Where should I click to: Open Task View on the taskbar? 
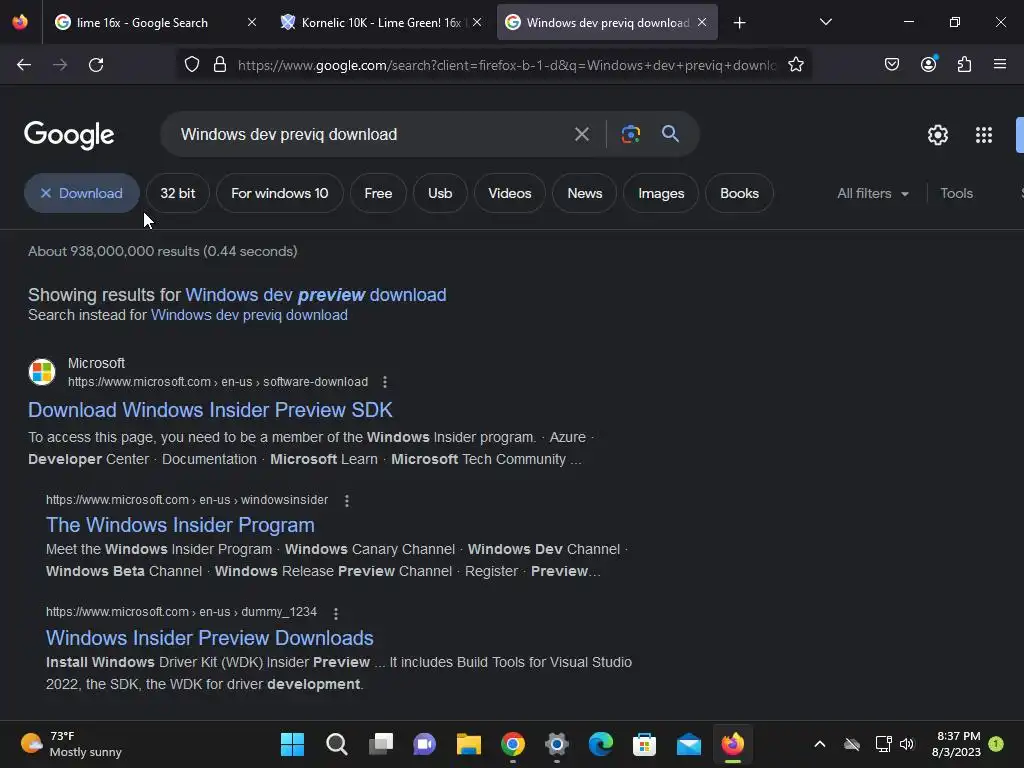pyautogui.click(x=381, y=744)
